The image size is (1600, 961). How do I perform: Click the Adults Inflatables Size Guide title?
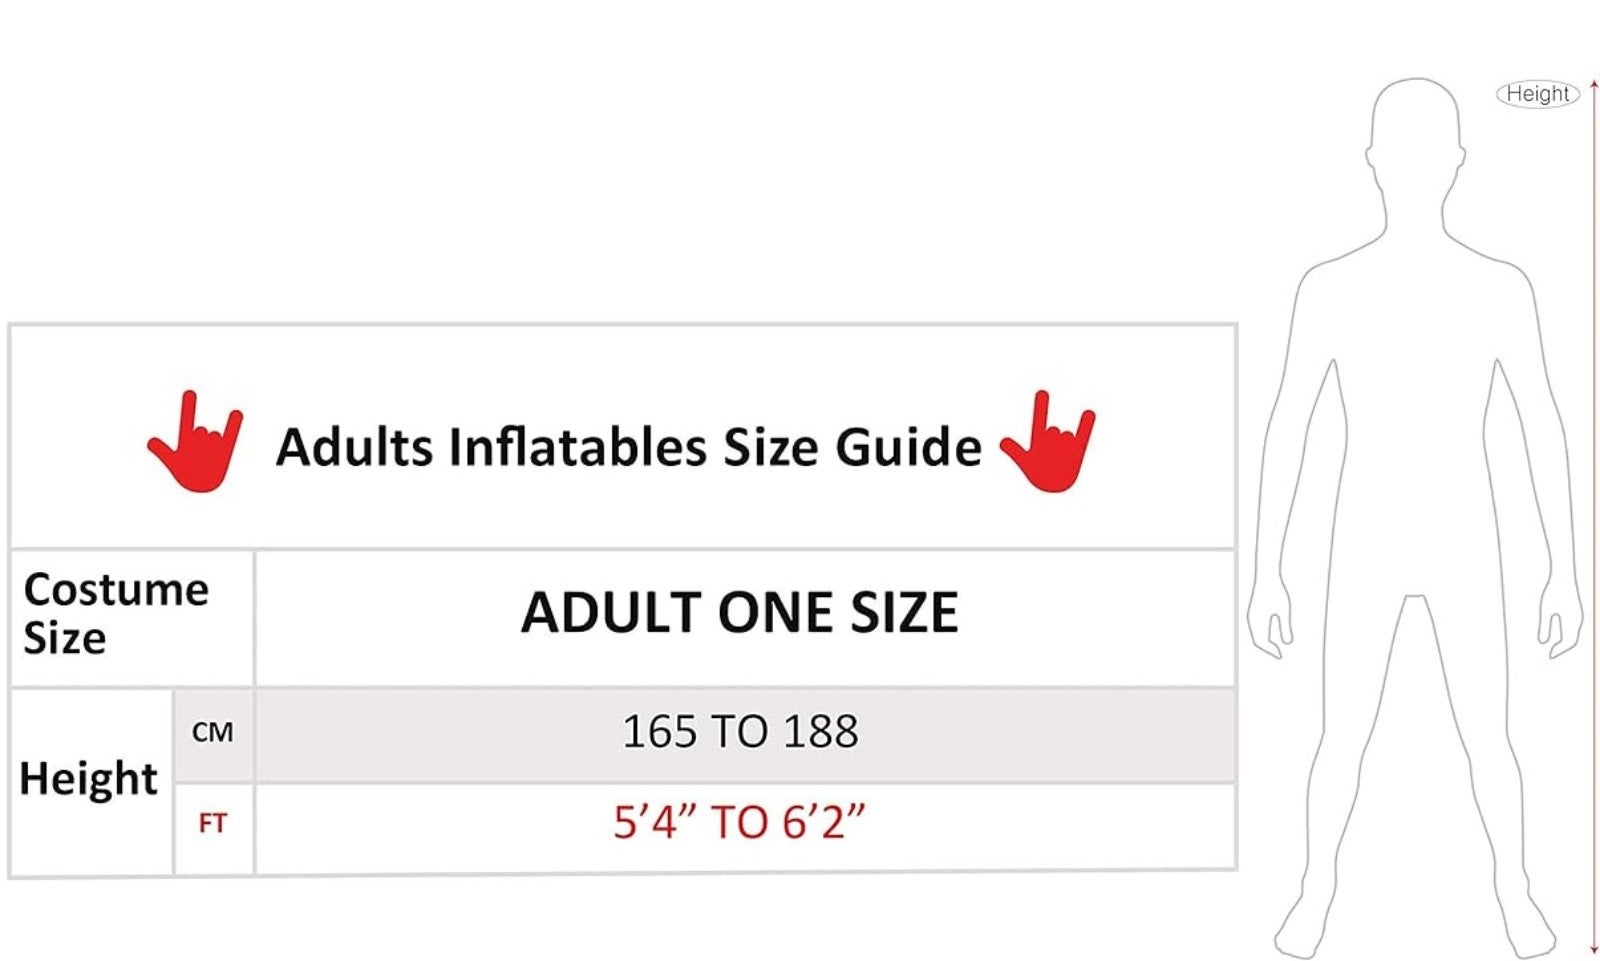click(628, 447)
